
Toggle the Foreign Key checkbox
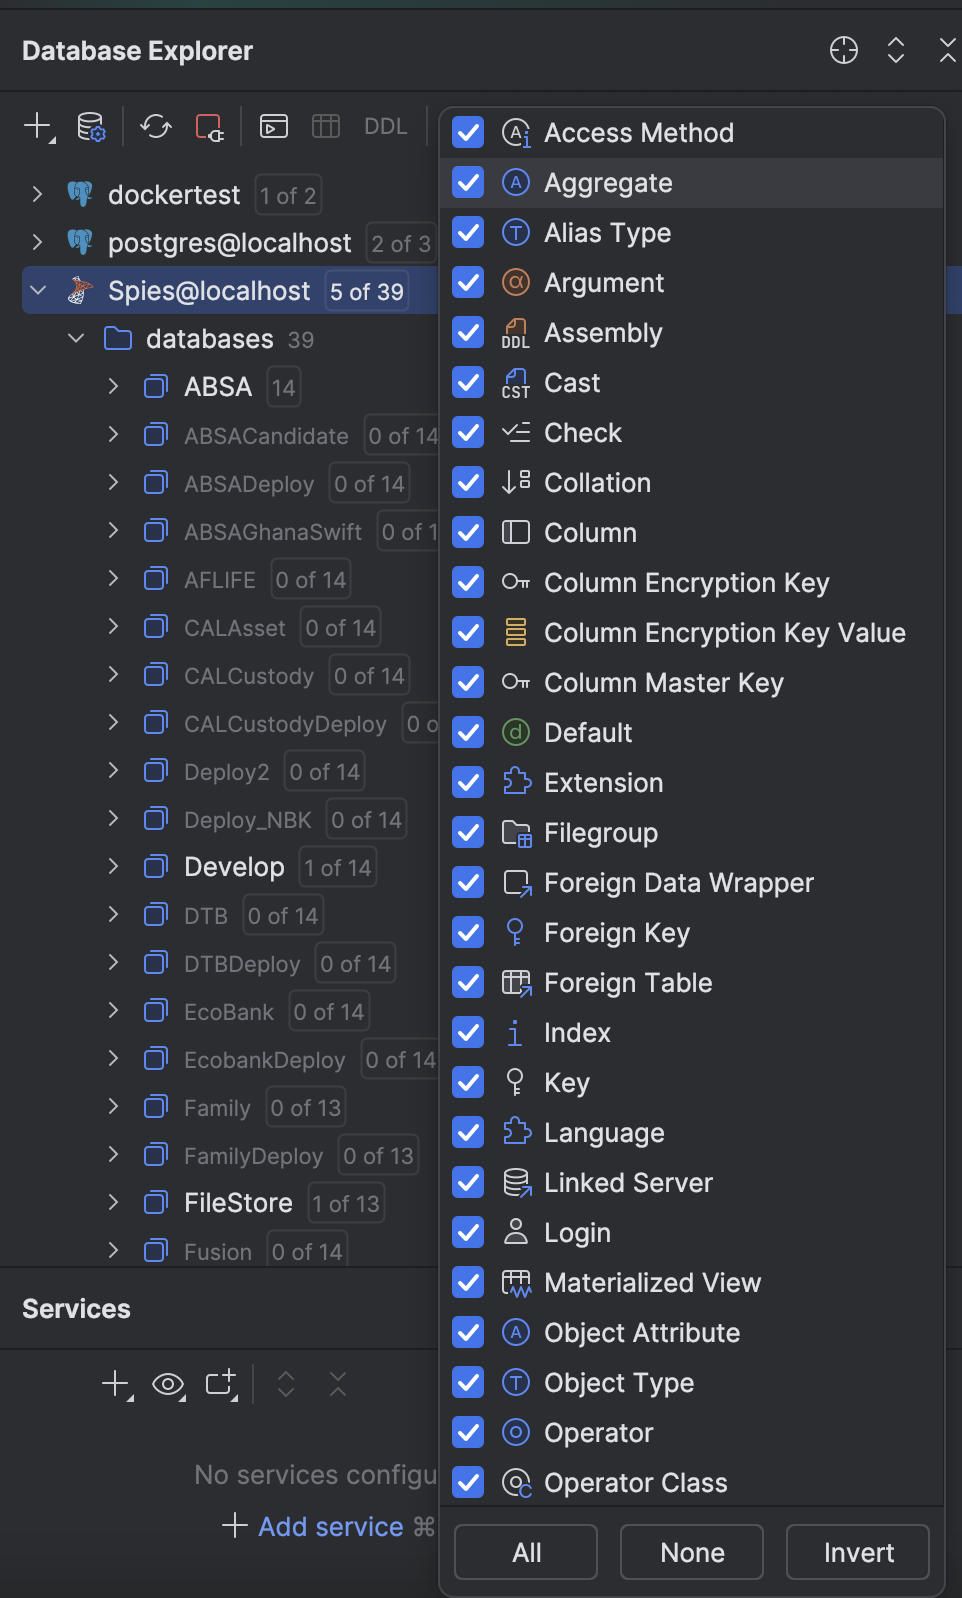click(x=468, y=933)
